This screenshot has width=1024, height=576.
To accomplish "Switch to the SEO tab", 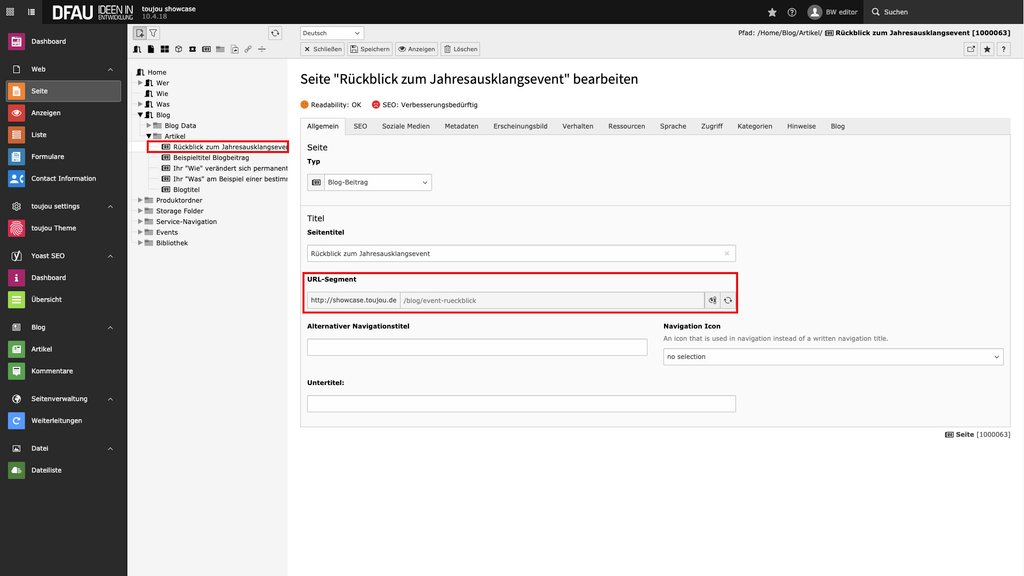I will (360, 126).
